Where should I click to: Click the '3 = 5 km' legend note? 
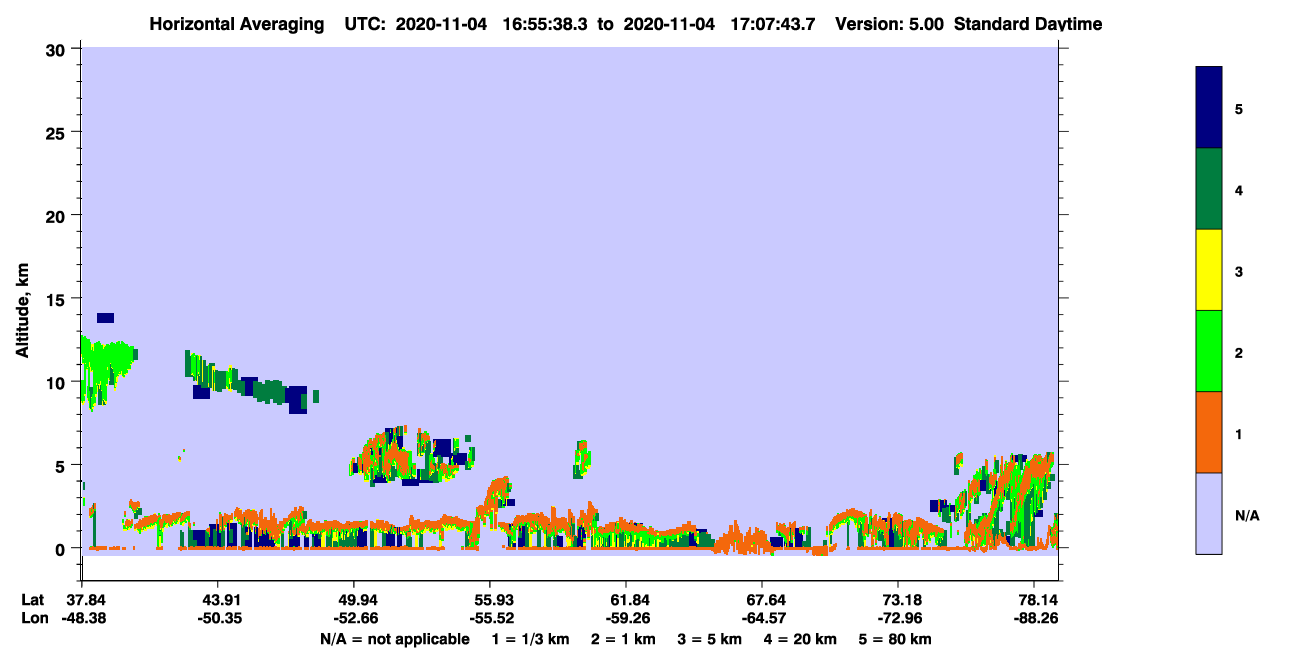[709, 639]
